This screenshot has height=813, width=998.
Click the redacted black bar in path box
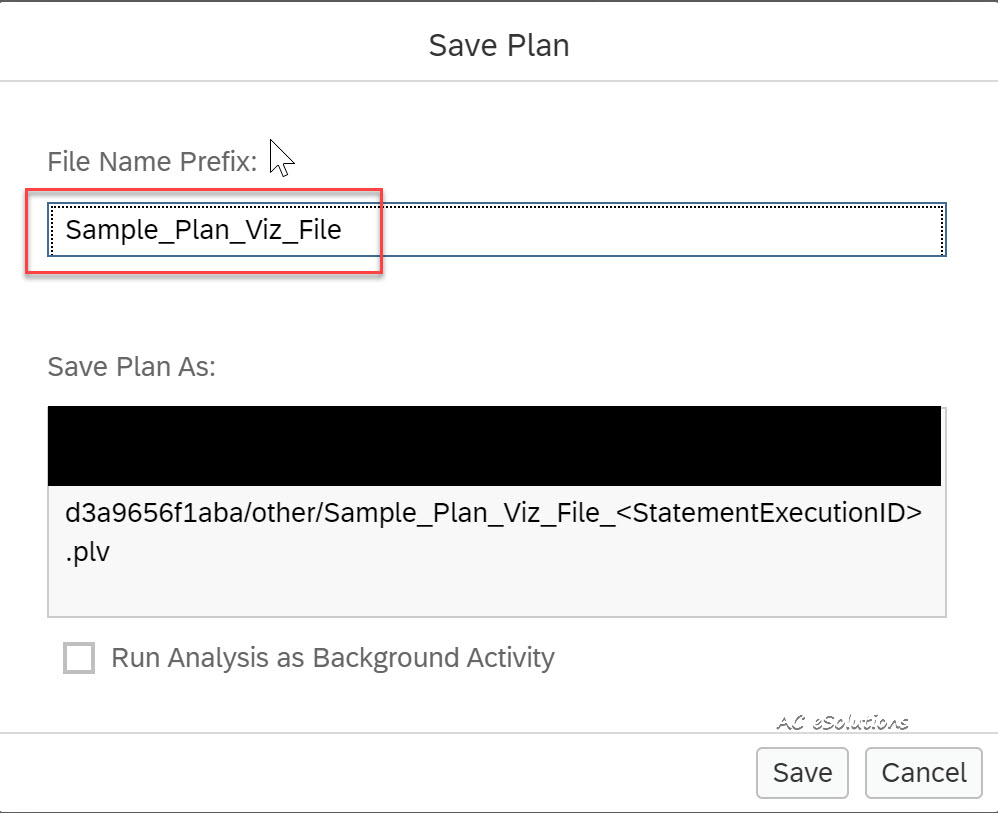pos(495,446)
